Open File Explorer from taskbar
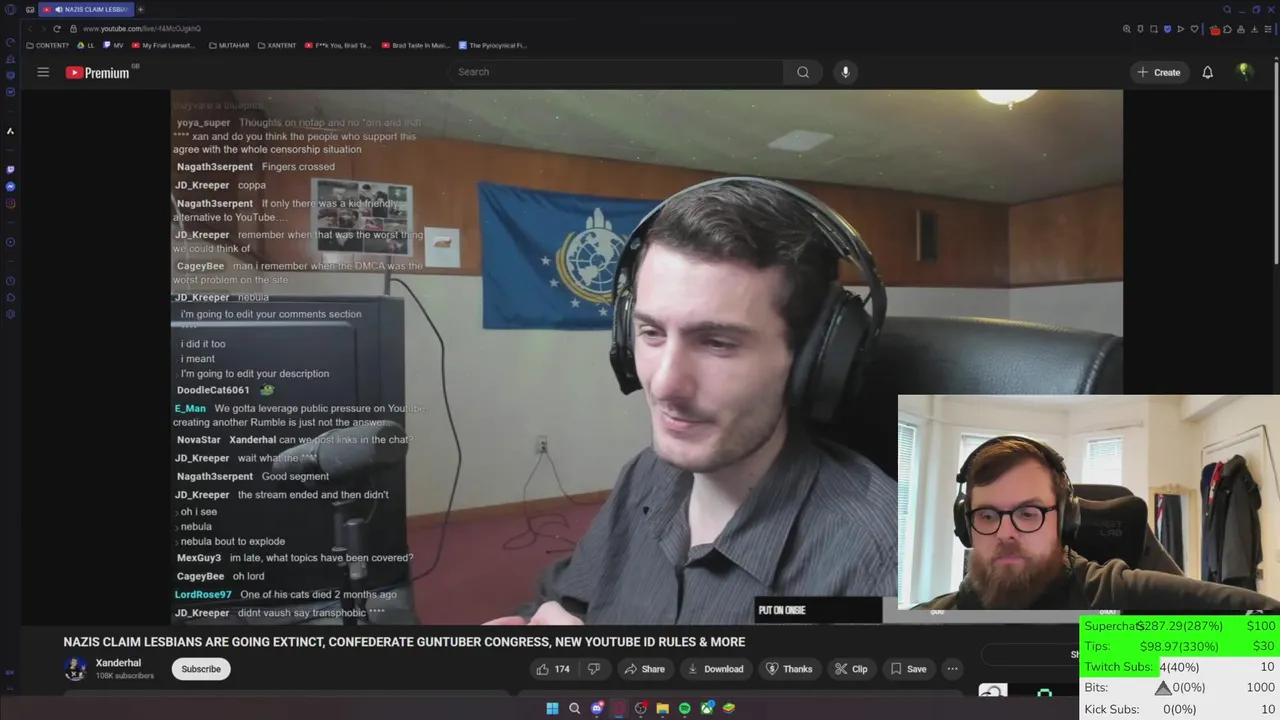 [662, 708]
